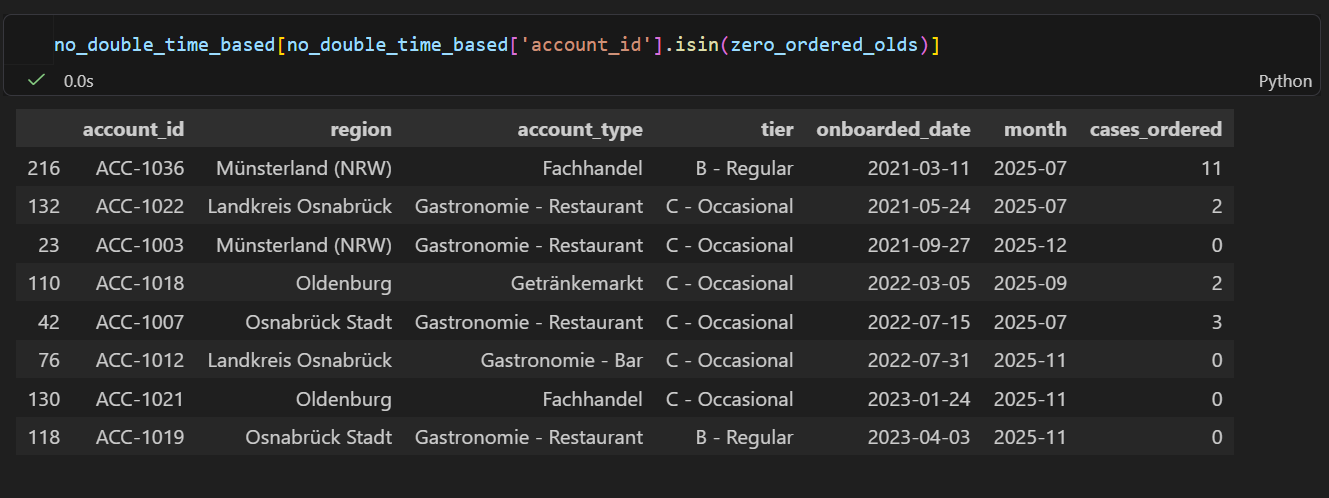This screenshot has height=498, width=1329.
Task: Click the Python language label of the cell
Action: 1285,81
